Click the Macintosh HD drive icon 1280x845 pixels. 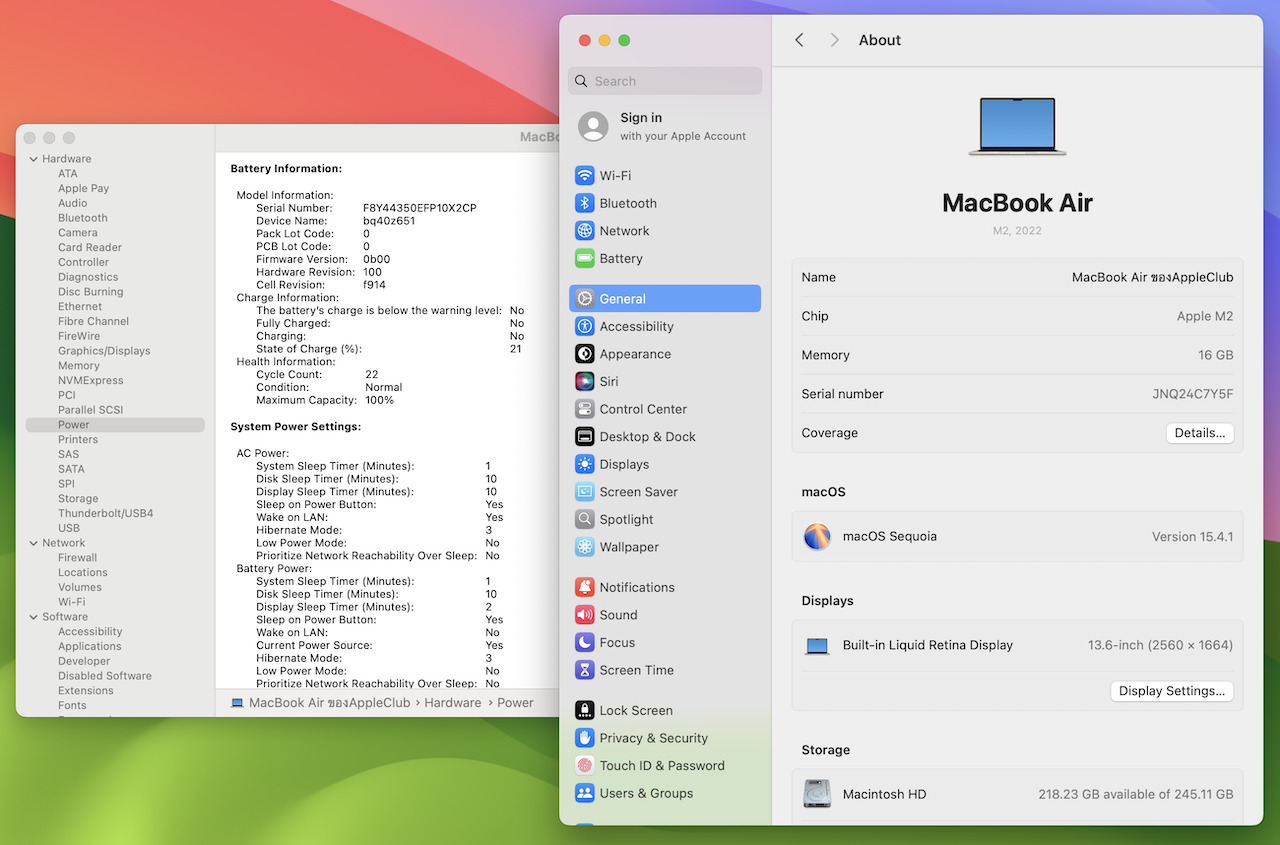[x=817, y=794]
